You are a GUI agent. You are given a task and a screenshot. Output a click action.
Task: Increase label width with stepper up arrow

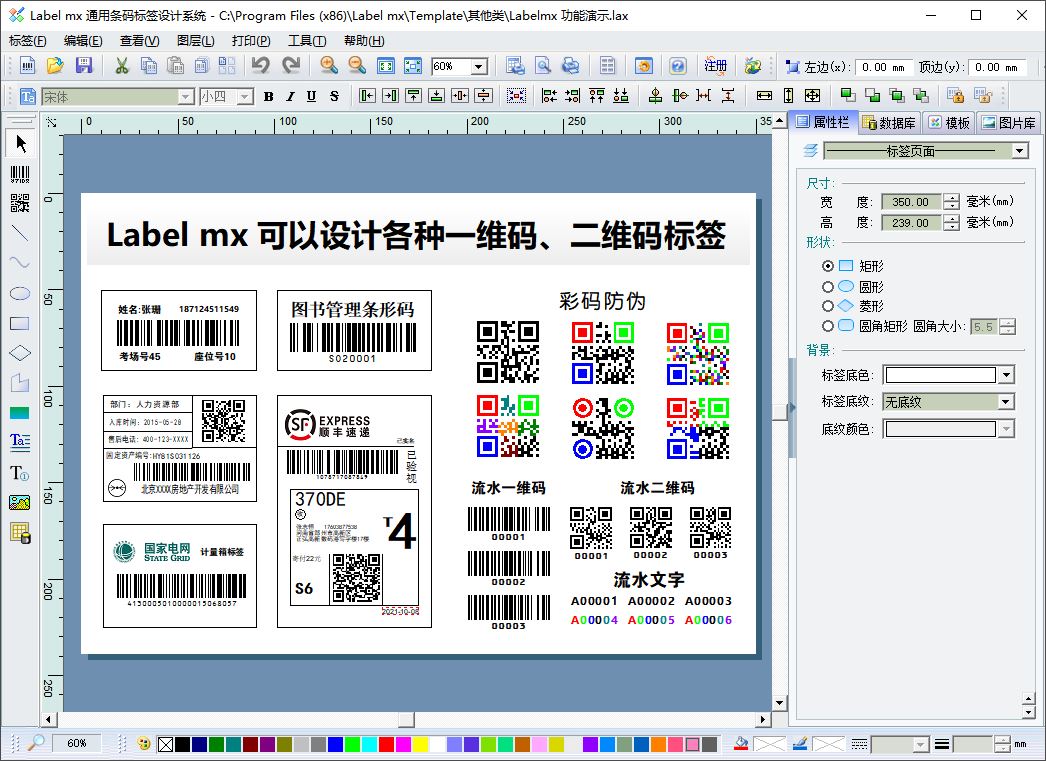click(952, 198)
